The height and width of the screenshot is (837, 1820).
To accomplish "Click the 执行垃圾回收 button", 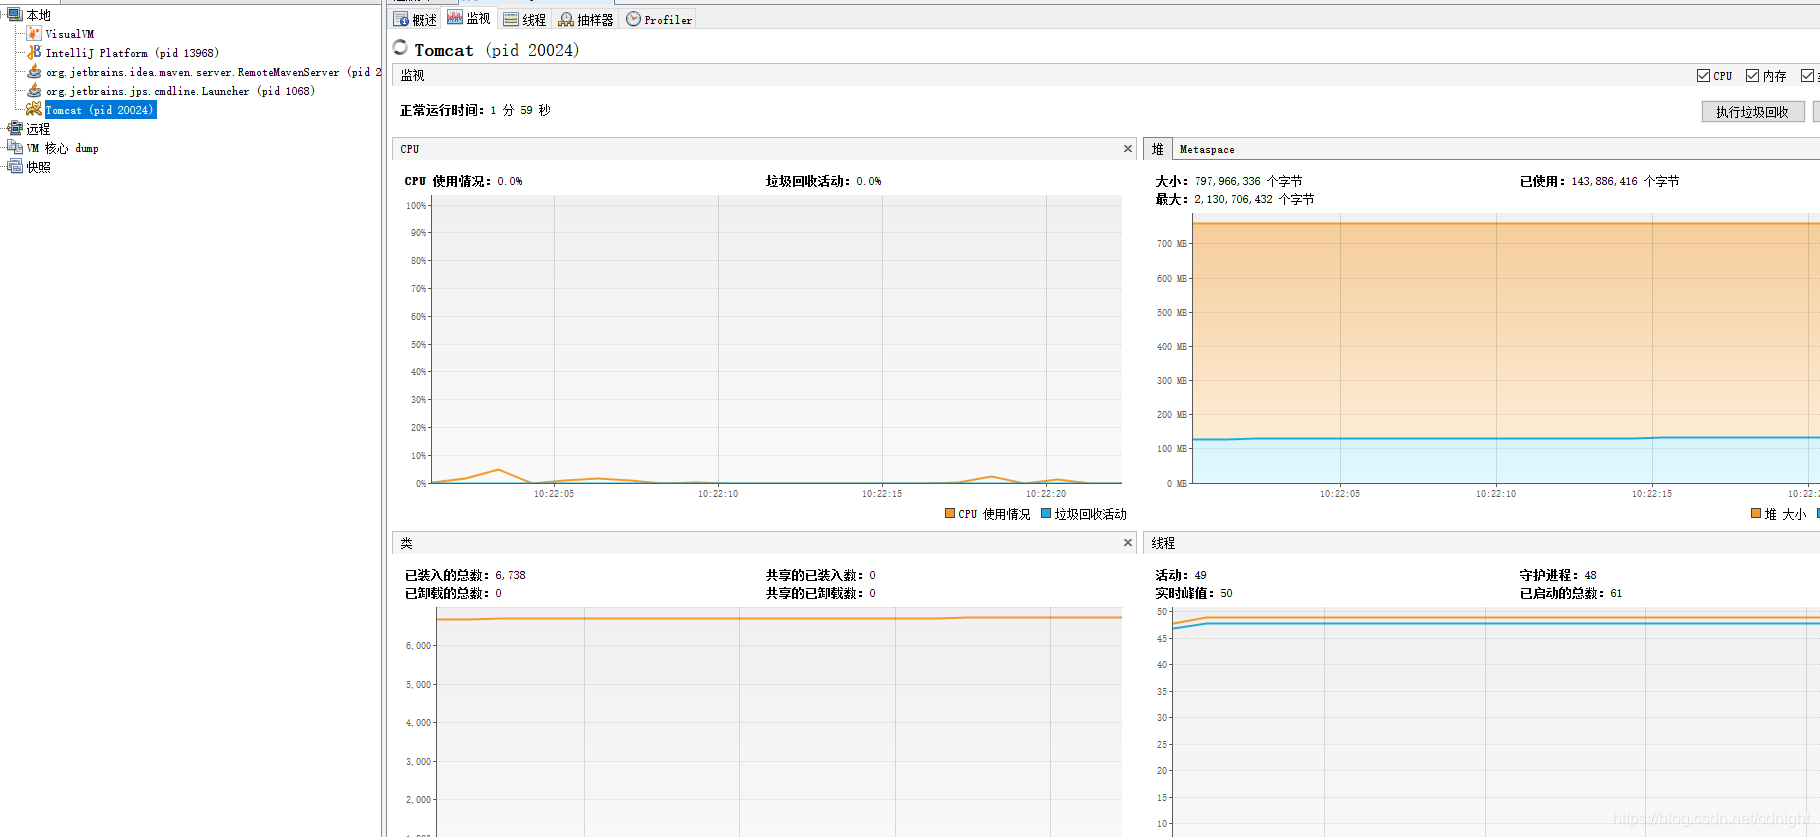I will point(1753,111).
